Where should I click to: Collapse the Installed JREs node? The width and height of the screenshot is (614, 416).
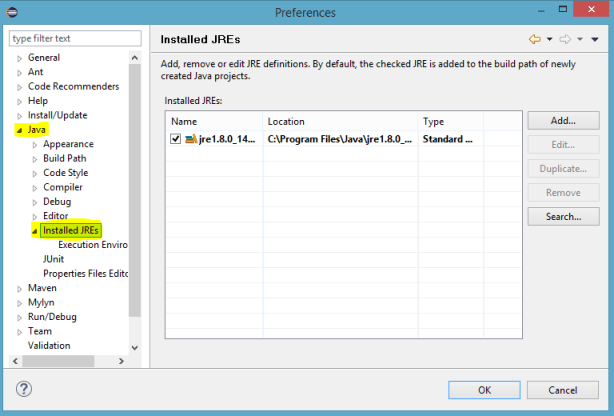[35, 231]
